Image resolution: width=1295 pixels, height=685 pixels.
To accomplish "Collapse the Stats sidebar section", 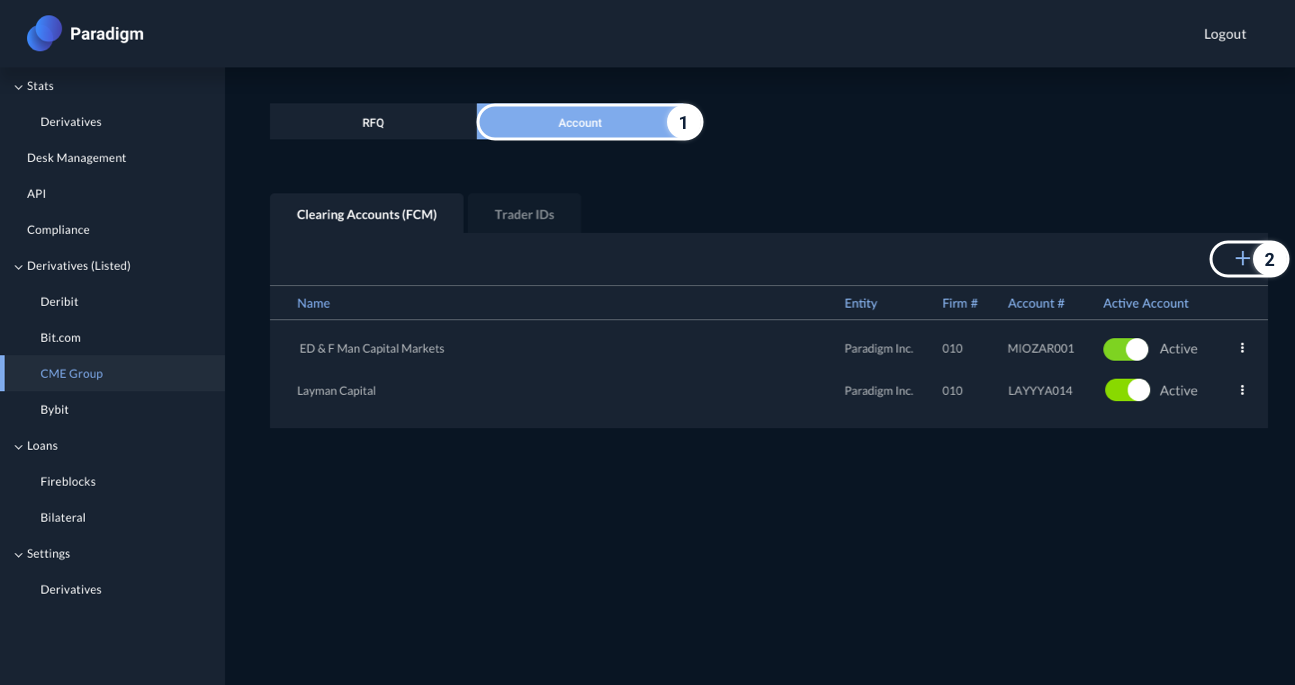I will [x=19, y=87].
